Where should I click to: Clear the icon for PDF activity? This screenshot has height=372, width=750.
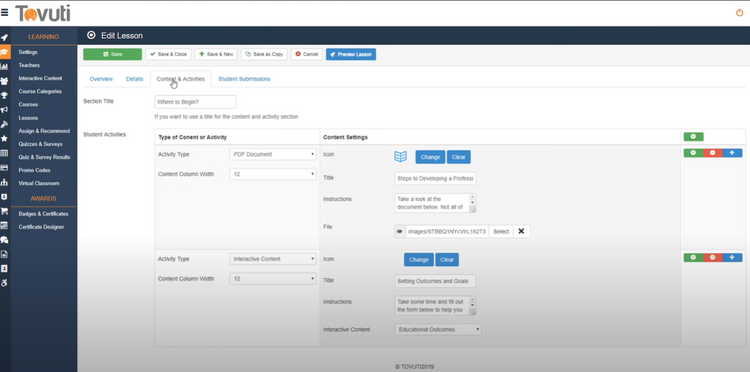point(459,157)
